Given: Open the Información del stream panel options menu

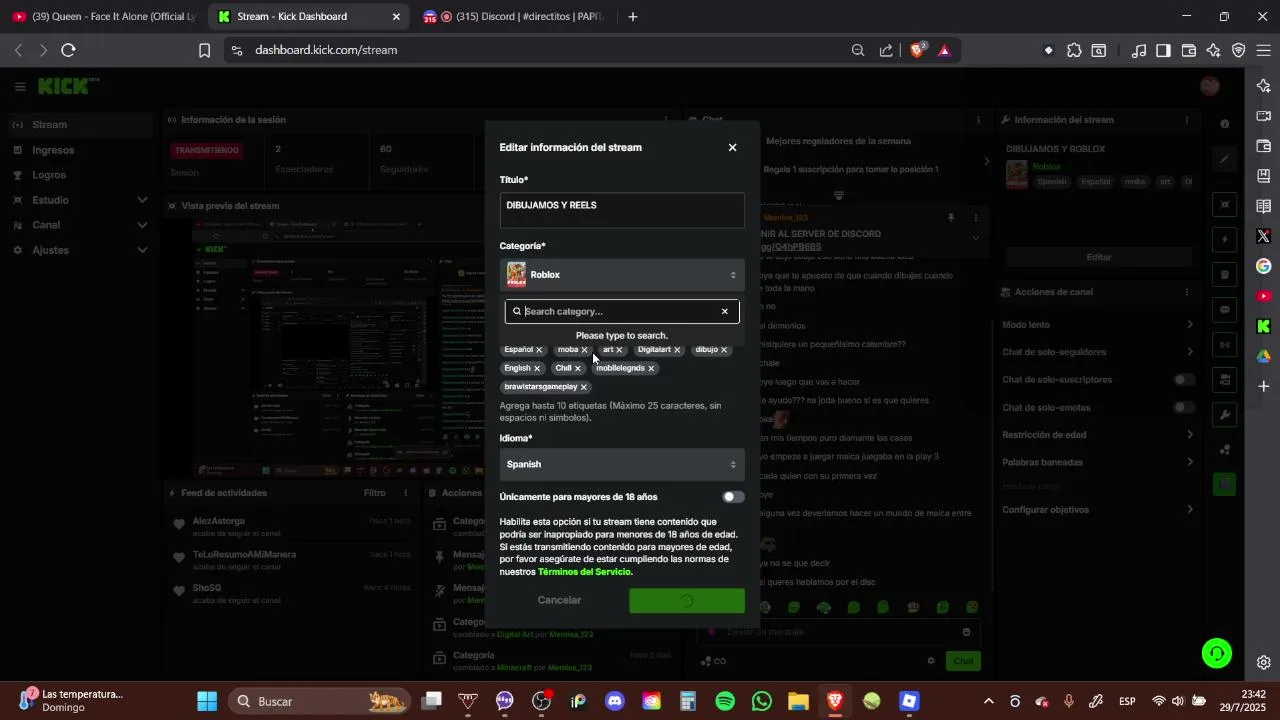Looking at the screenshot, I should click(1188, 120).
